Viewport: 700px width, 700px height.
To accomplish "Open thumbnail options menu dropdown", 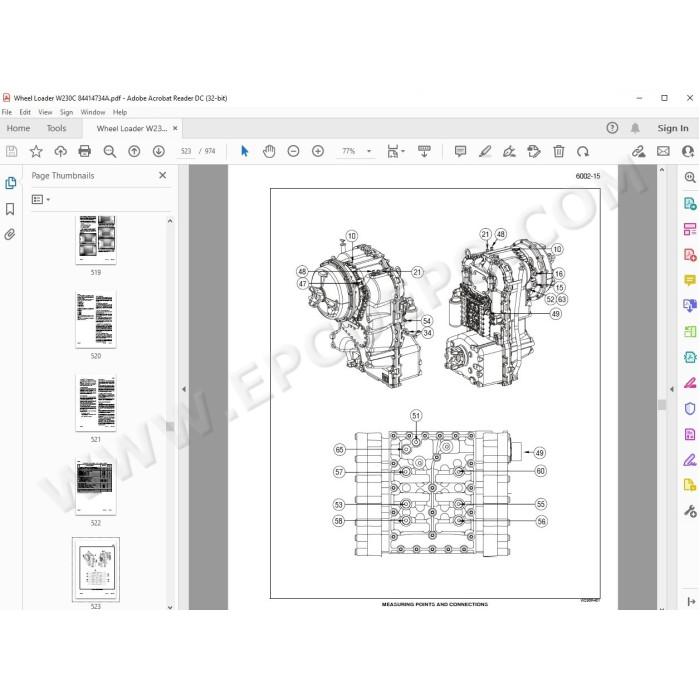I will [41, 199].
